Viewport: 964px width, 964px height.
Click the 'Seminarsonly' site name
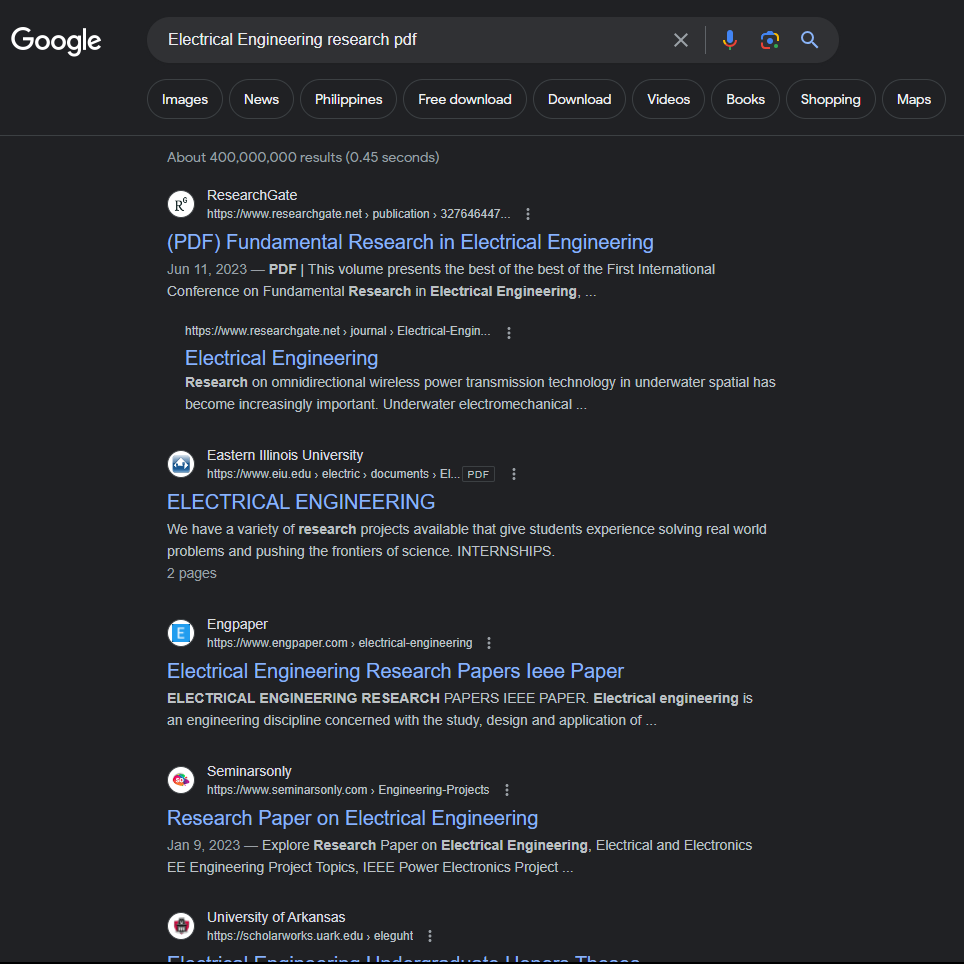[x=249, y=771]
